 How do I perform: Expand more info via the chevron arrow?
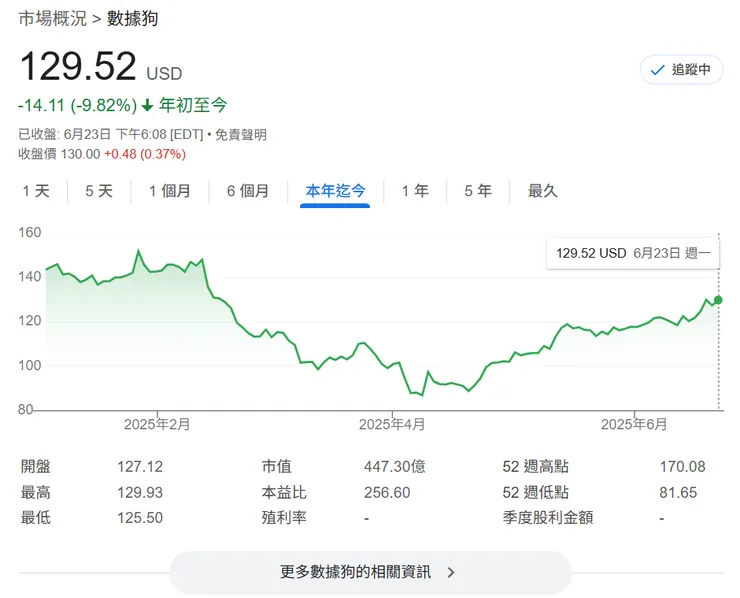coord(451,573)
